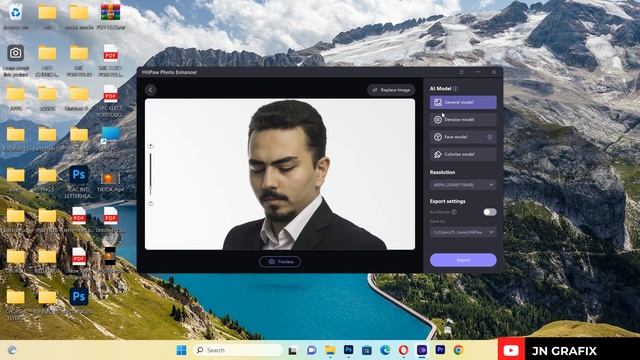The image size is (640, 360).
Task: Open Photoshop from the taskbar
Action: [348, 350]
